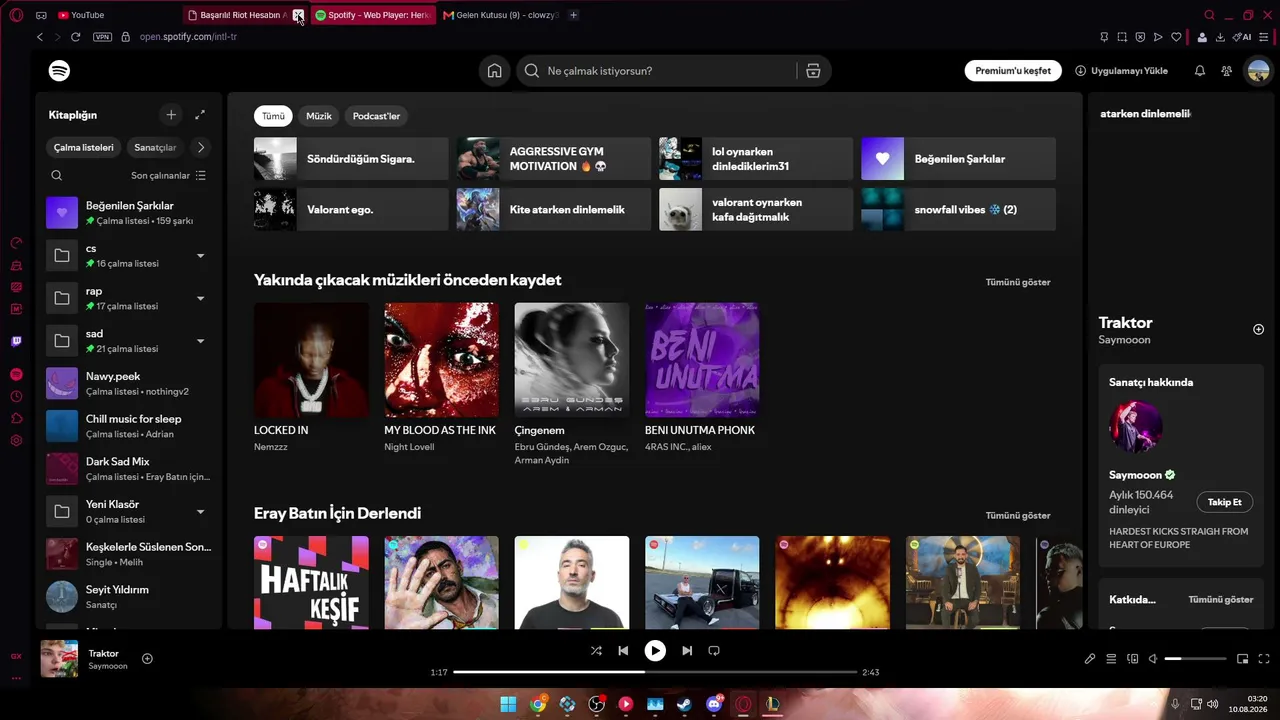The height and width of the screenshot is (720, 1280).
Task: Open a new browser tab
Action: point(573,15)
